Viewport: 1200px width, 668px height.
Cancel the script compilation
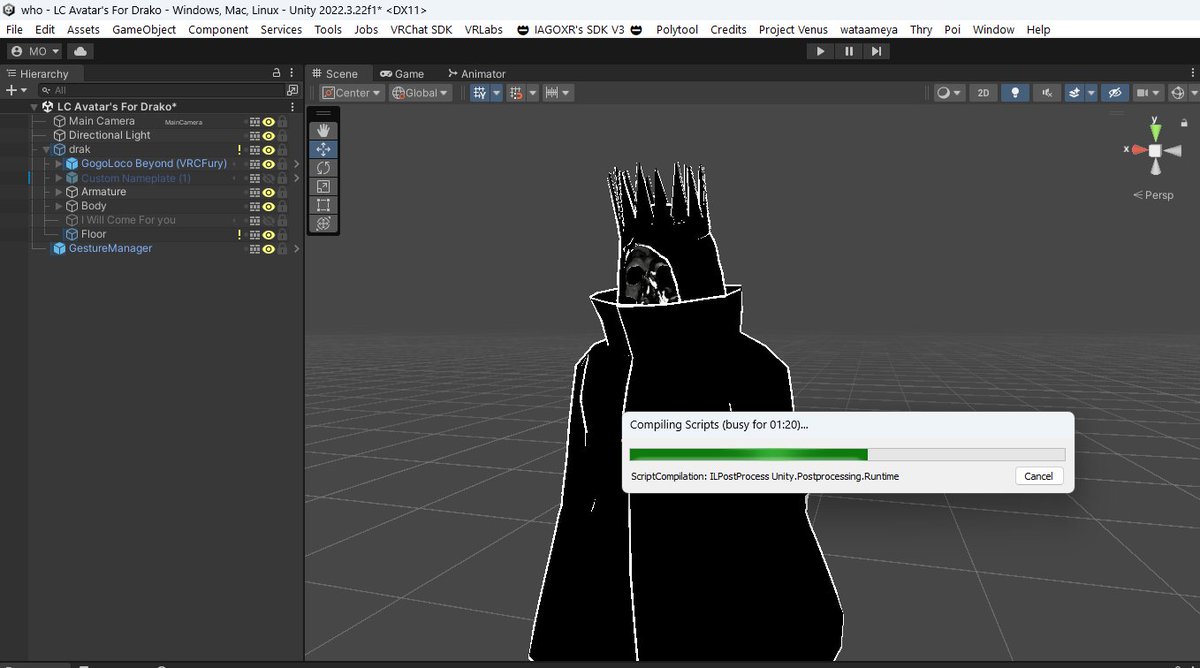1039,476
